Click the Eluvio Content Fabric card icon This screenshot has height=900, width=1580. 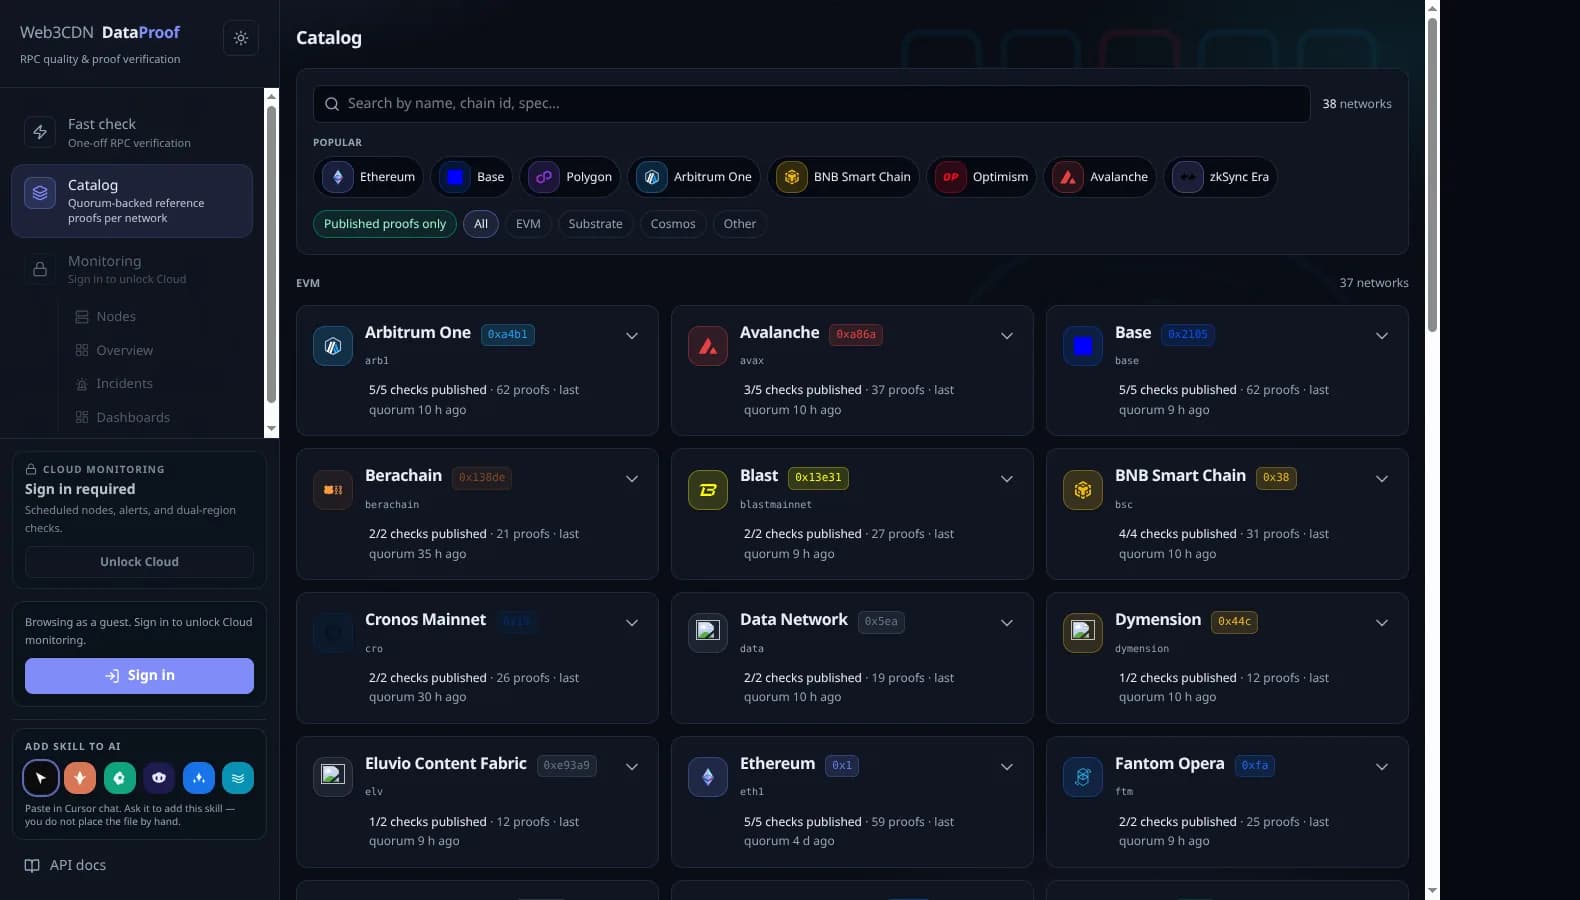(x=333, y=777)
